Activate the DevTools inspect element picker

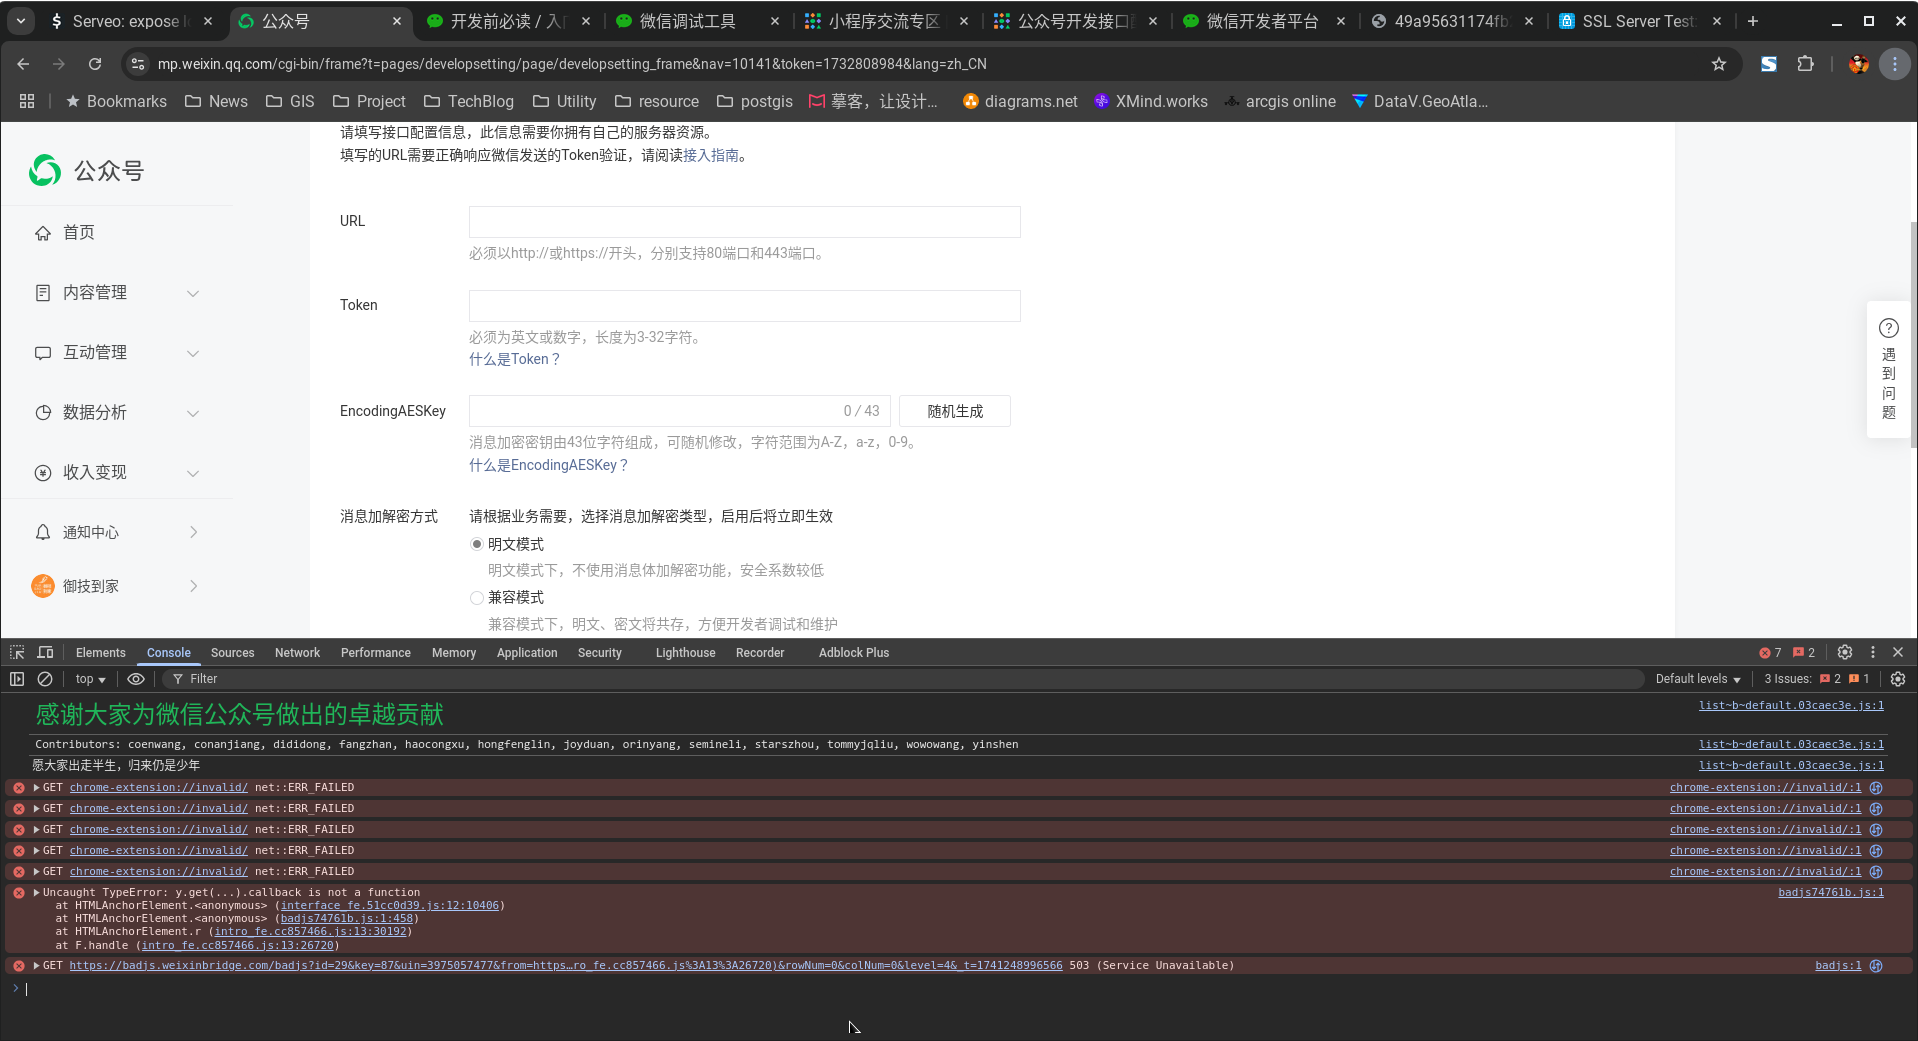point(17,652)
